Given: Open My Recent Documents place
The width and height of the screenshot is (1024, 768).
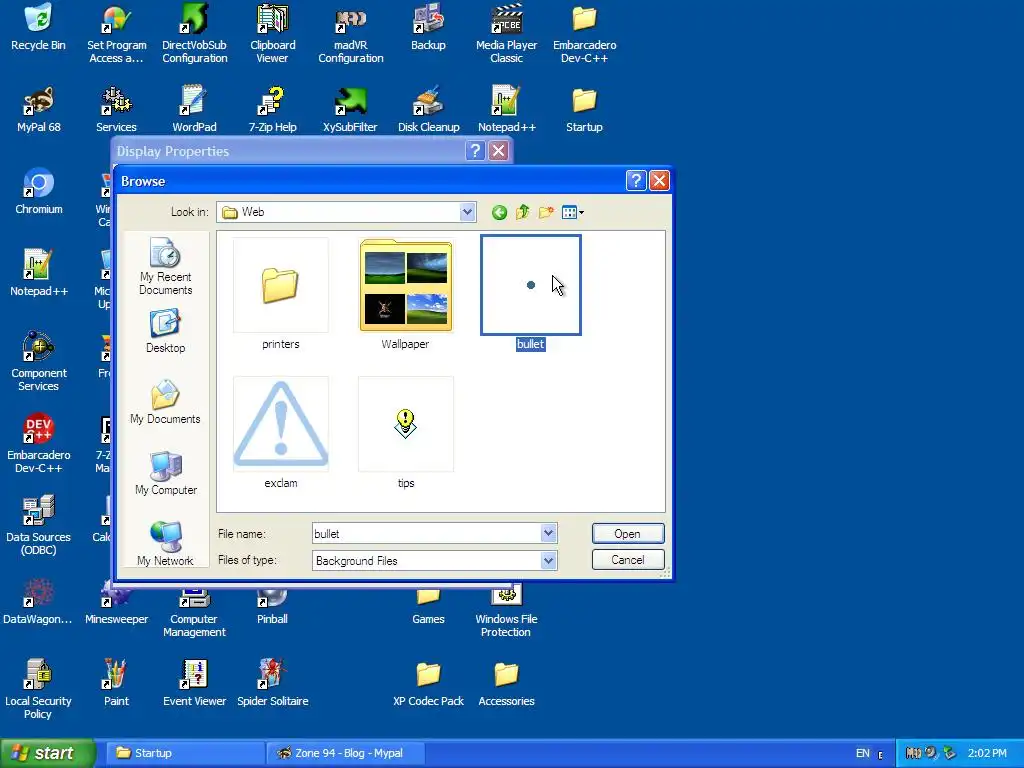Looking at the screenshot, I should click(x=165, y=266).
